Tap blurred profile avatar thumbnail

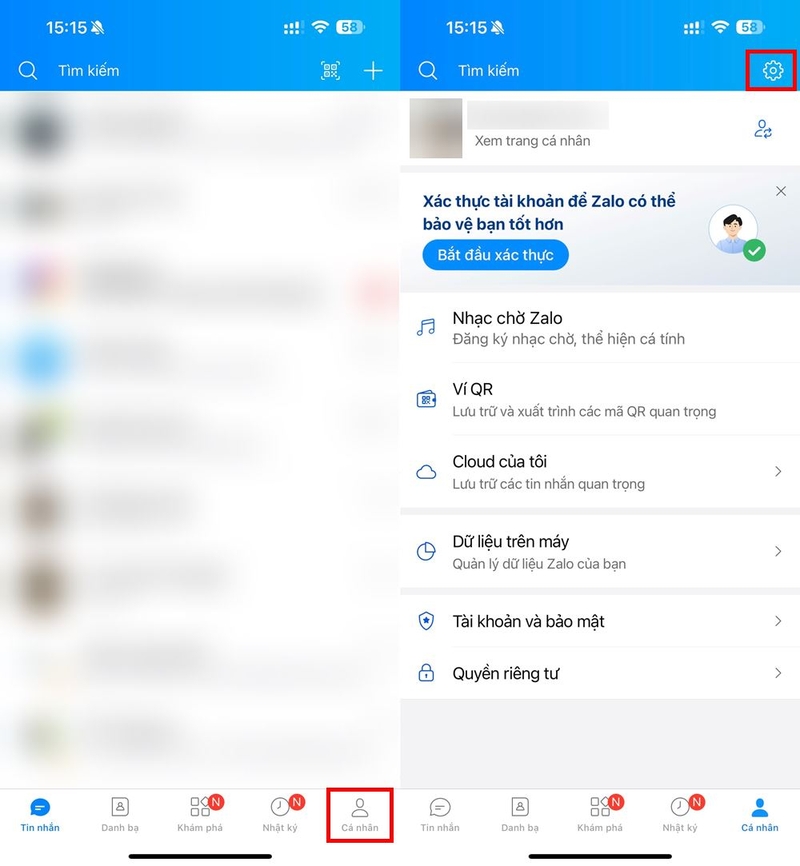click(x=436, y=128)
